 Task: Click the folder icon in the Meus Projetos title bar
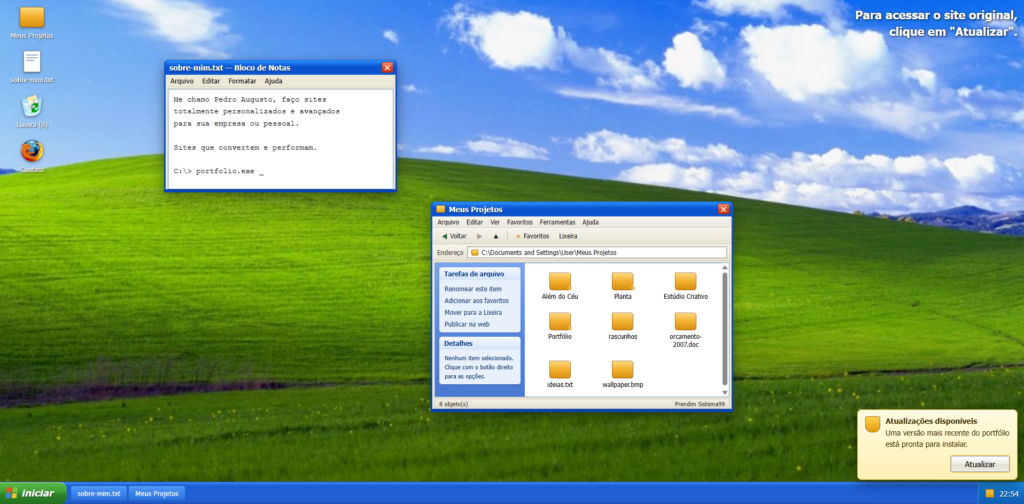[x=441, y=209]
